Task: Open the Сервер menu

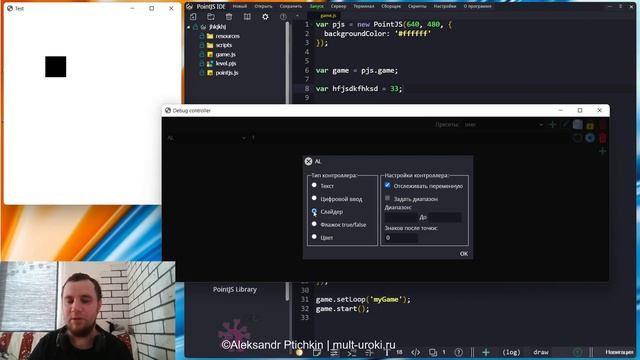Action: [338, 7]
